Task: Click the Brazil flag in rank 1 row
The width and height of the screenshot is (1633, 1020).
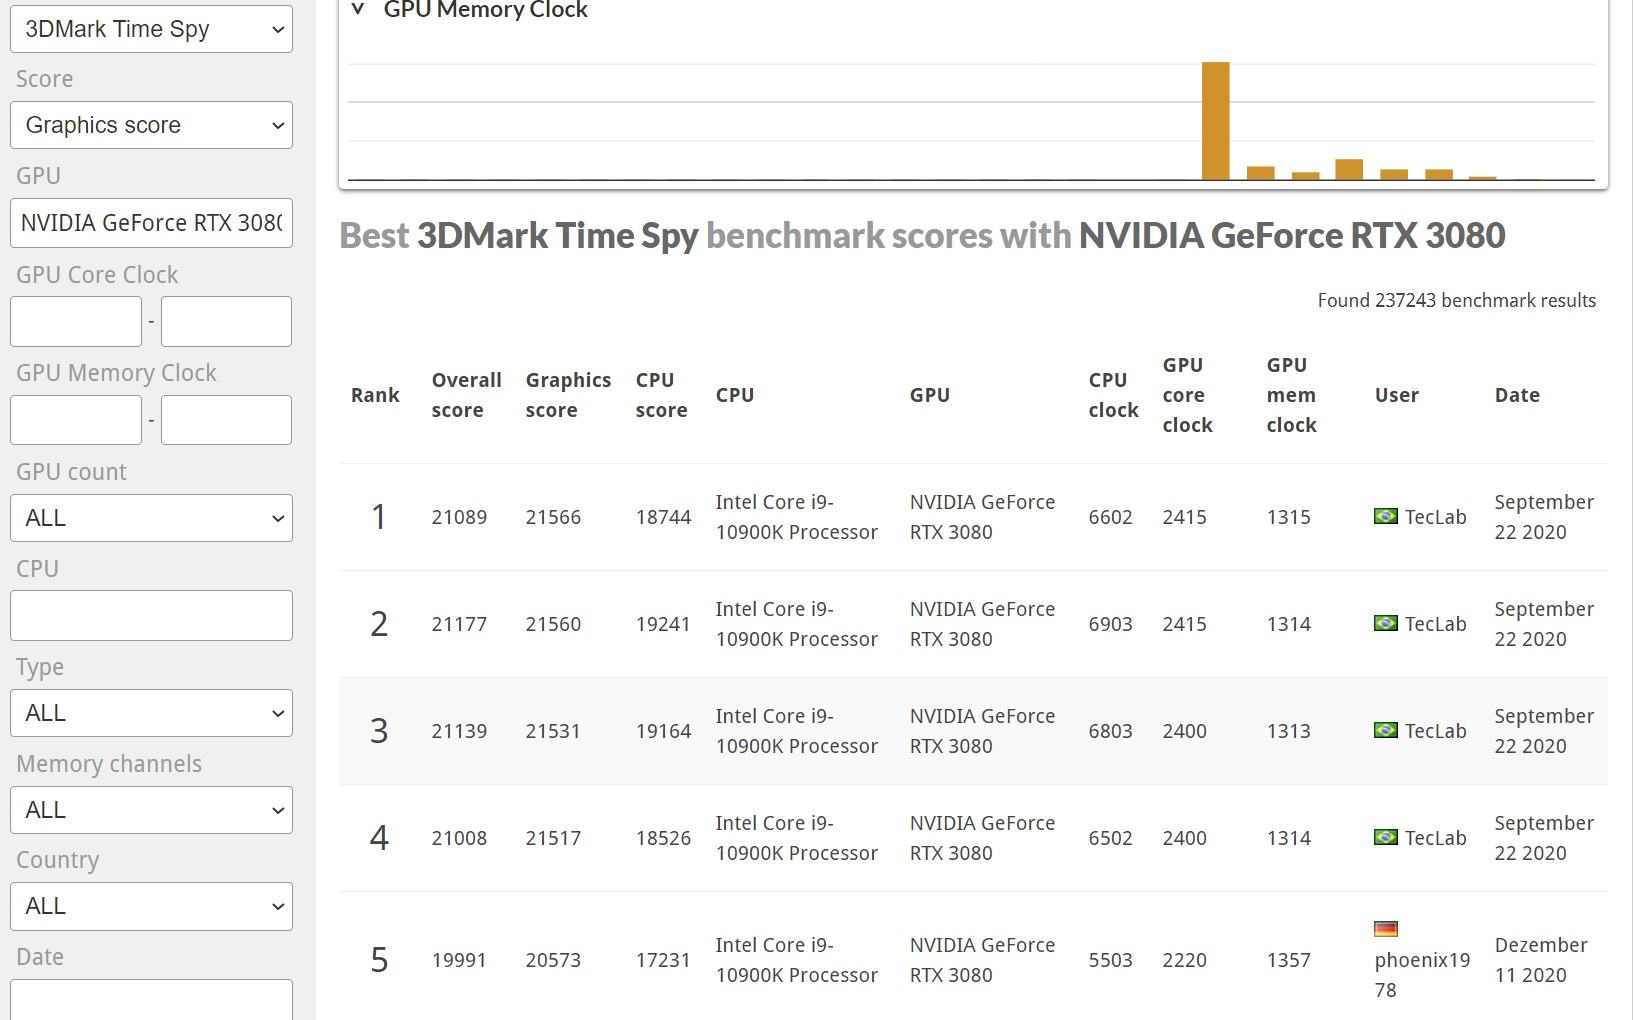Action: pos(1385,516)
